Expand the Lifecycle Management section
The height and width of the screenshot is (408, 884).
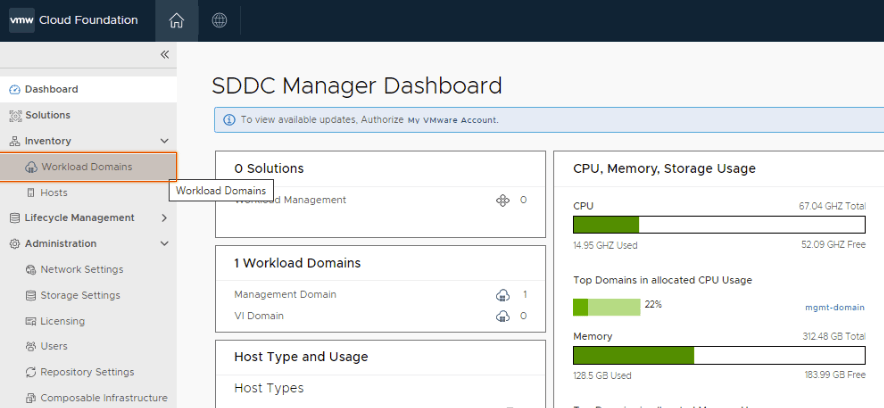(165, 218)
